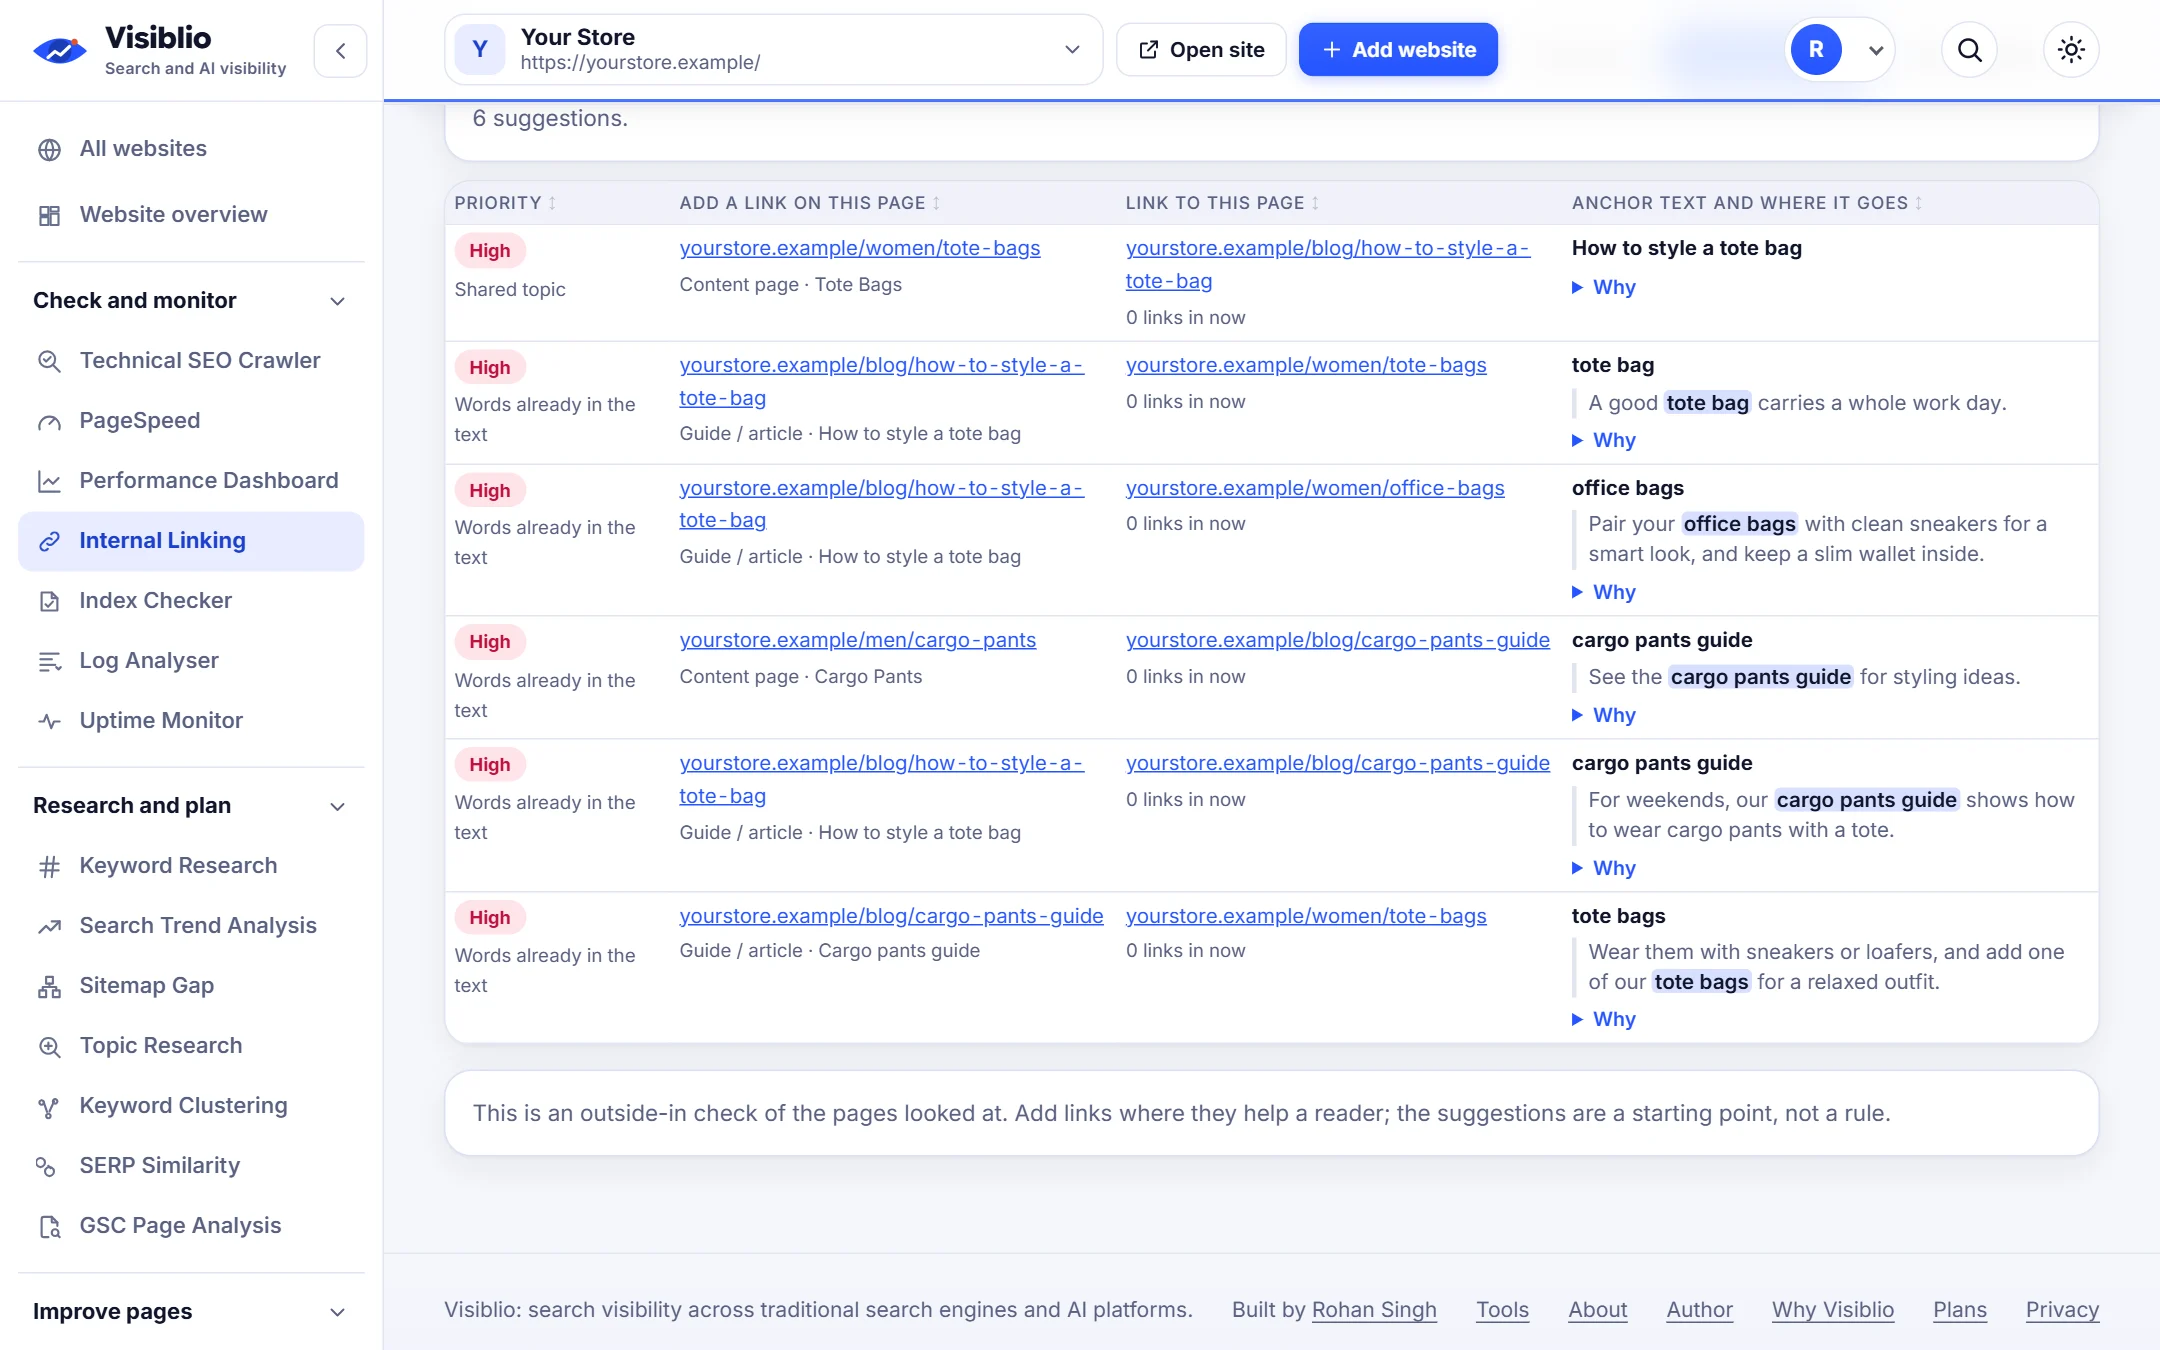Open the Tools footer link

pos(1502,1310)
